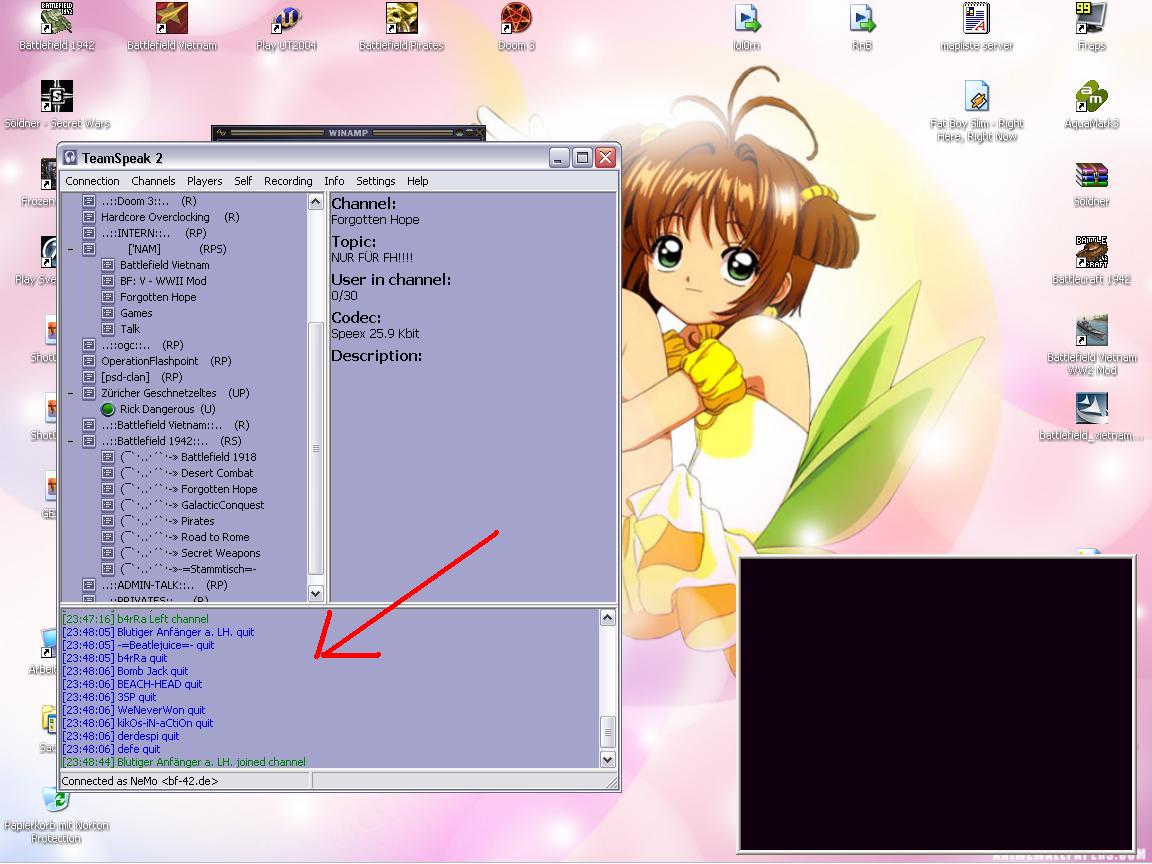Select the GalacticConquest sub-channel

click(x=192, y=505)
